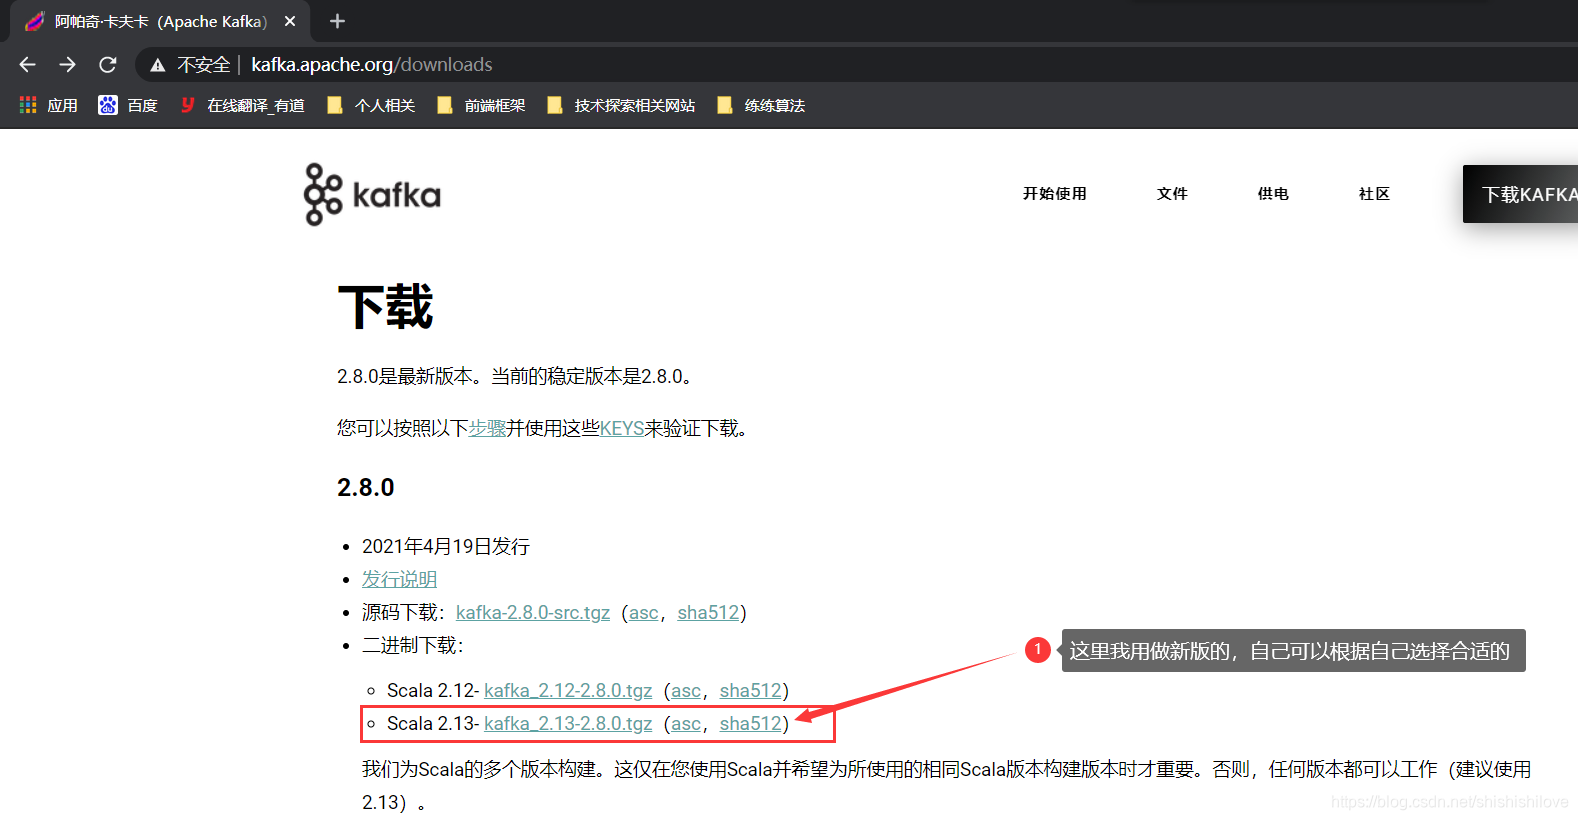Image resolution: width=1578 pixels, height=820 pixels.
Task: Open the 供电 navigation menu
Action: (x=1273, y=194)
